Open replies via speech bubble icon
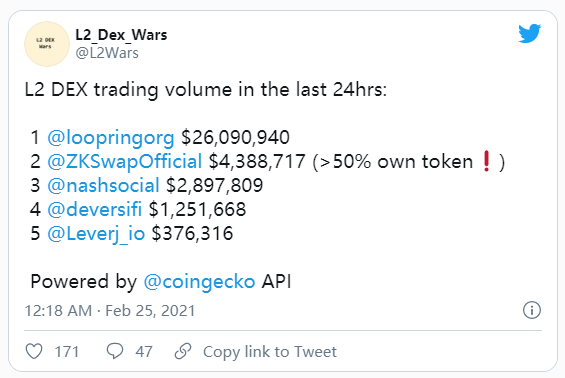 [x=115, y=351]
